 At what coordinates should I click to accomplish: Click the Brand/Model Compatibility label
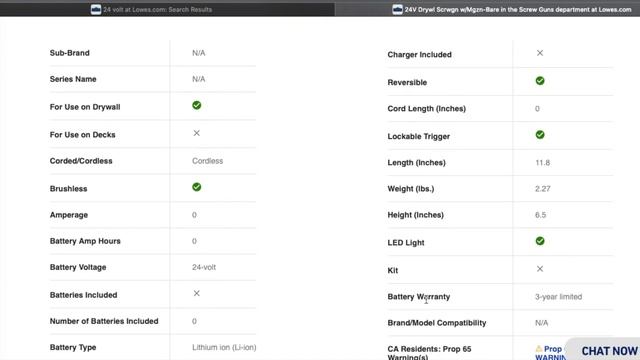[437, 323]
